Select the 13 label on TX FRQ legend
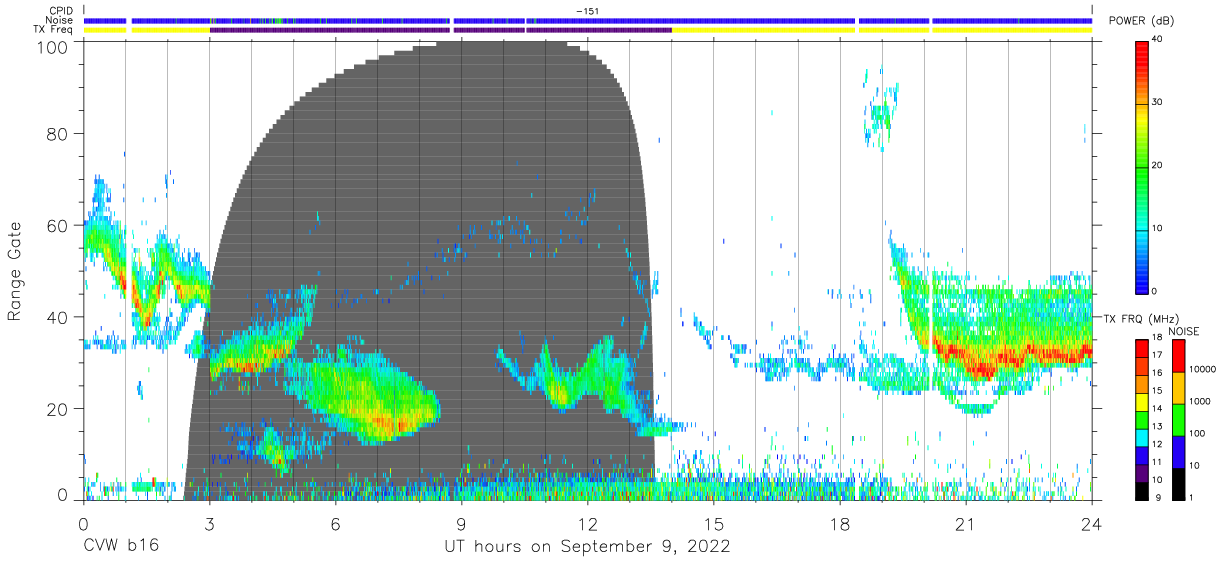This screenshot has width=1228, height=567. coord(1158,426)
